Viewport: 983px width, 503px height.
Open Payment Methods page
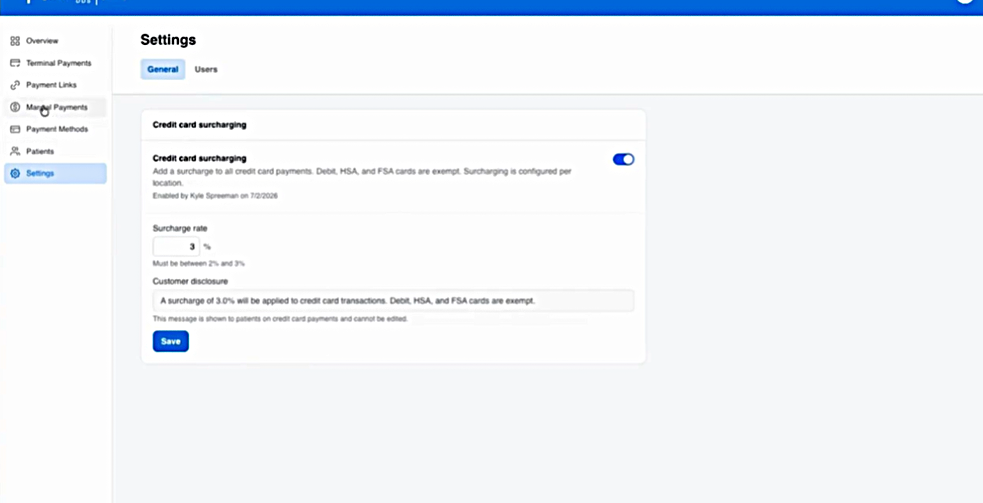point(55,129)
